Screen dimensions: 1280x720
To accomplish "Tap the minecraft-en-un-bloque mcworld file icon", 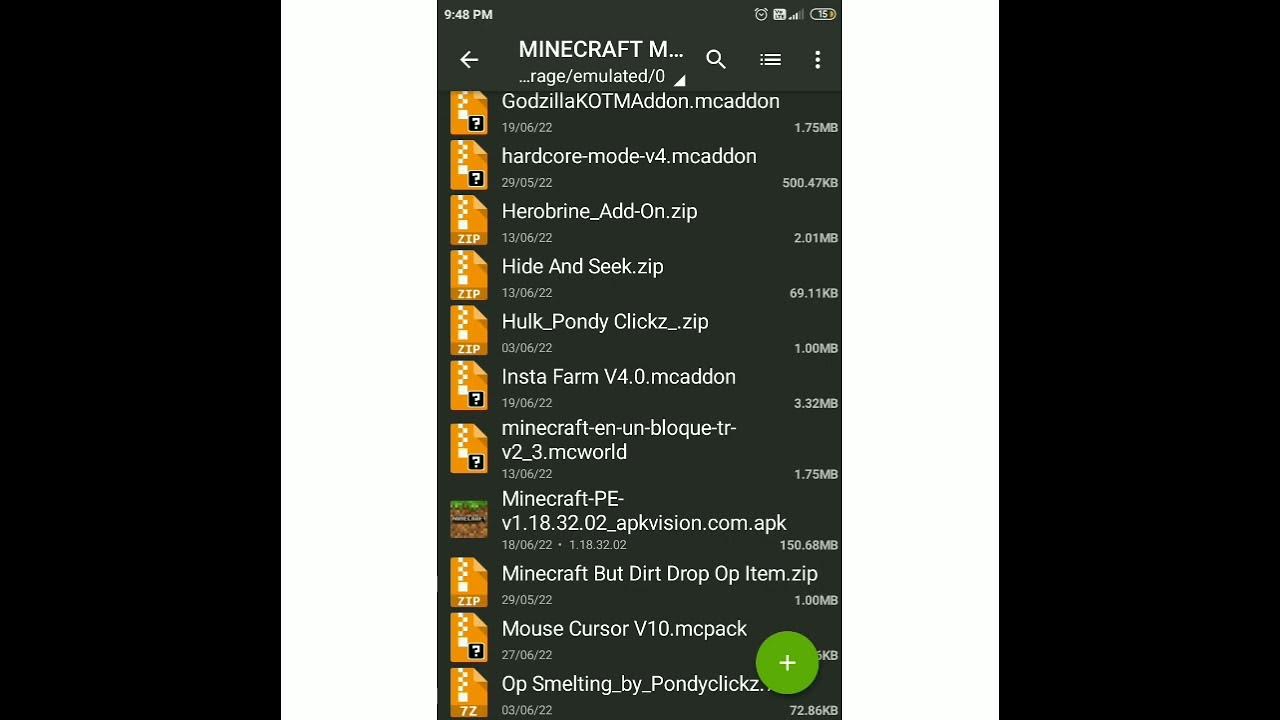I will point(469,448).
